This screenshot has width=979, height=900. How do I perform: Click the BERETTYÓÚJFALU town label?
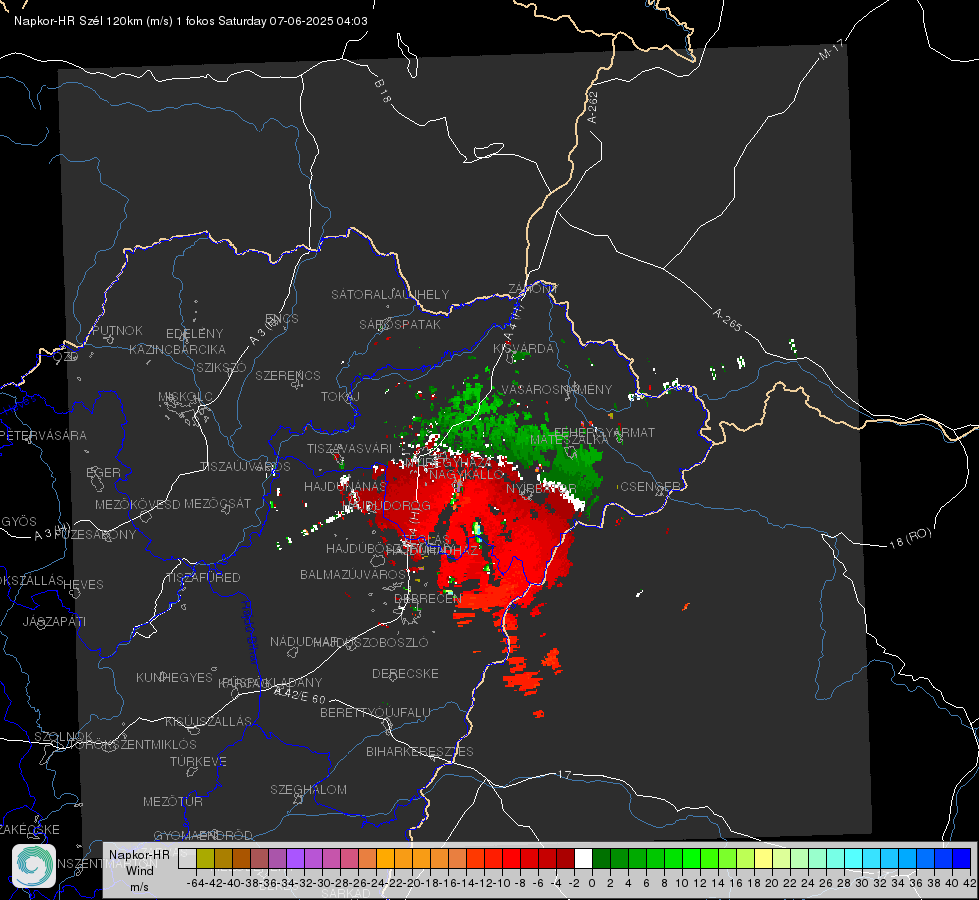[x=375, y=712]
